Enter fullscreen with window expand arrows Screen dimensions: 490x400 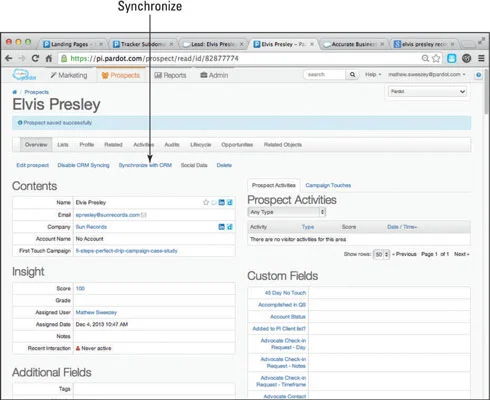point(481,41)
